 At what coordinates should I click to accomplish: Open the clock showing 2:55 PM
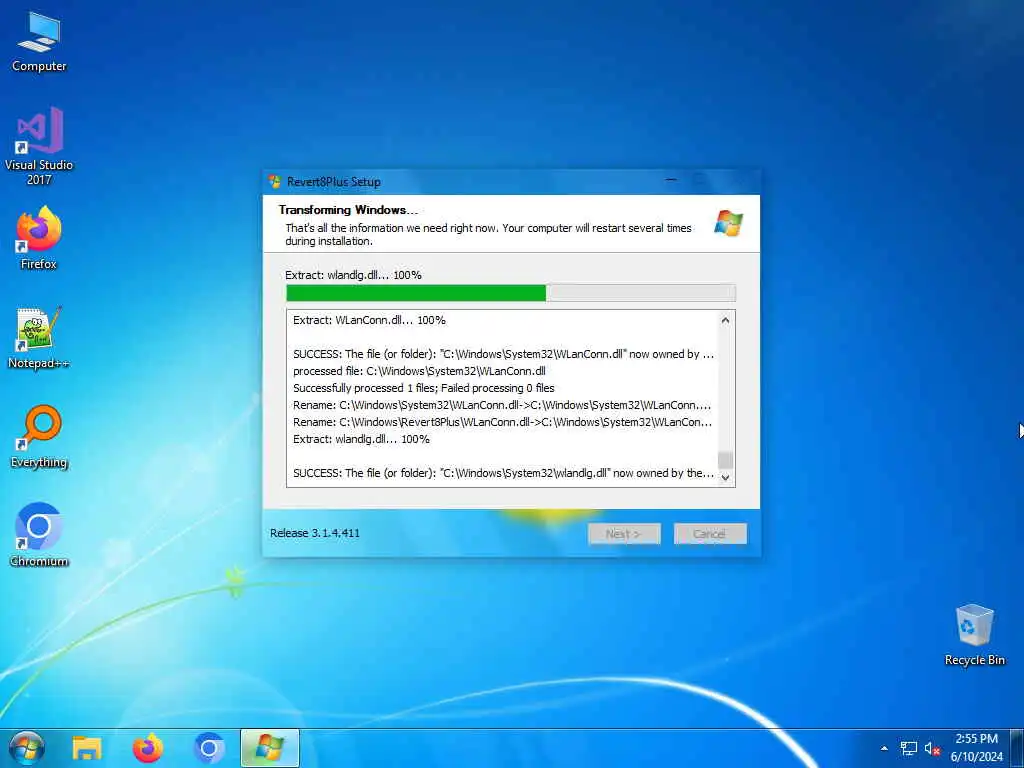coord(976,739)
